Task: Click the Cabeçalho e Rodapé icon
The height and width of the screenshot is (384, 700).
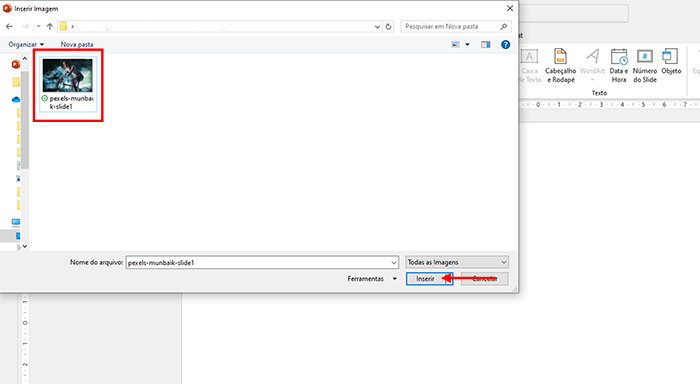Action: click(x=561, y=66)
